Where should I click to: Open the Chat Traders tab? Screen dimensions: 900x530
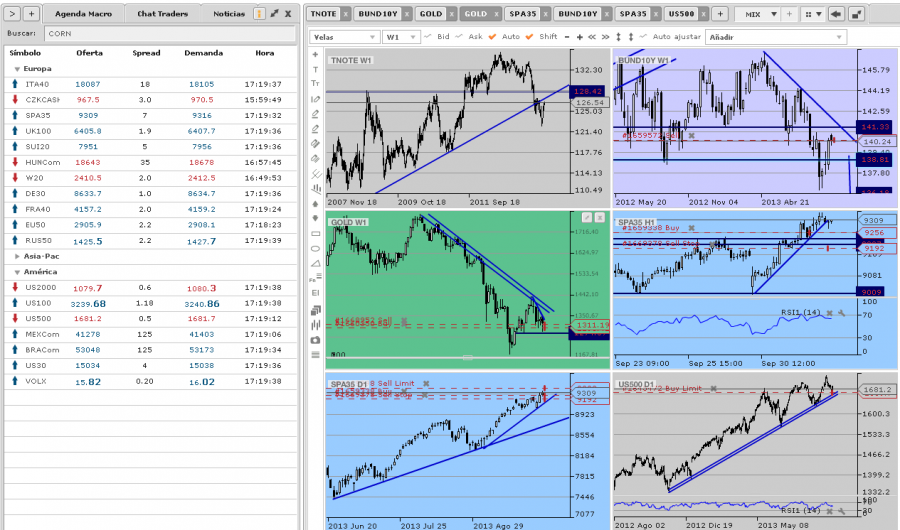(x=163, y=14)
